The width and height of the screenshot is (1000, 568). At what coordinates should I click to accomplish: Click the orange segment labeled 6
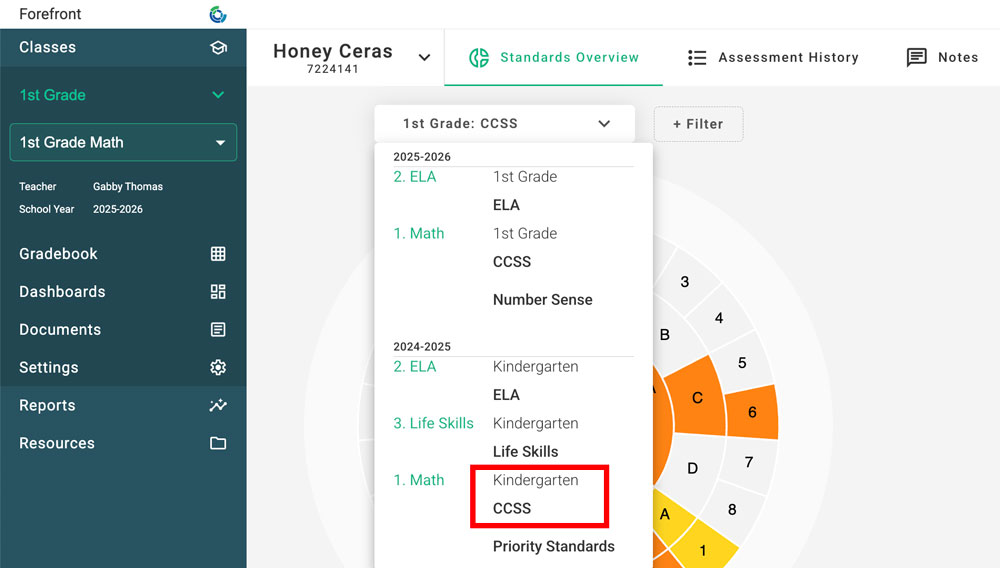coord(752,412)
